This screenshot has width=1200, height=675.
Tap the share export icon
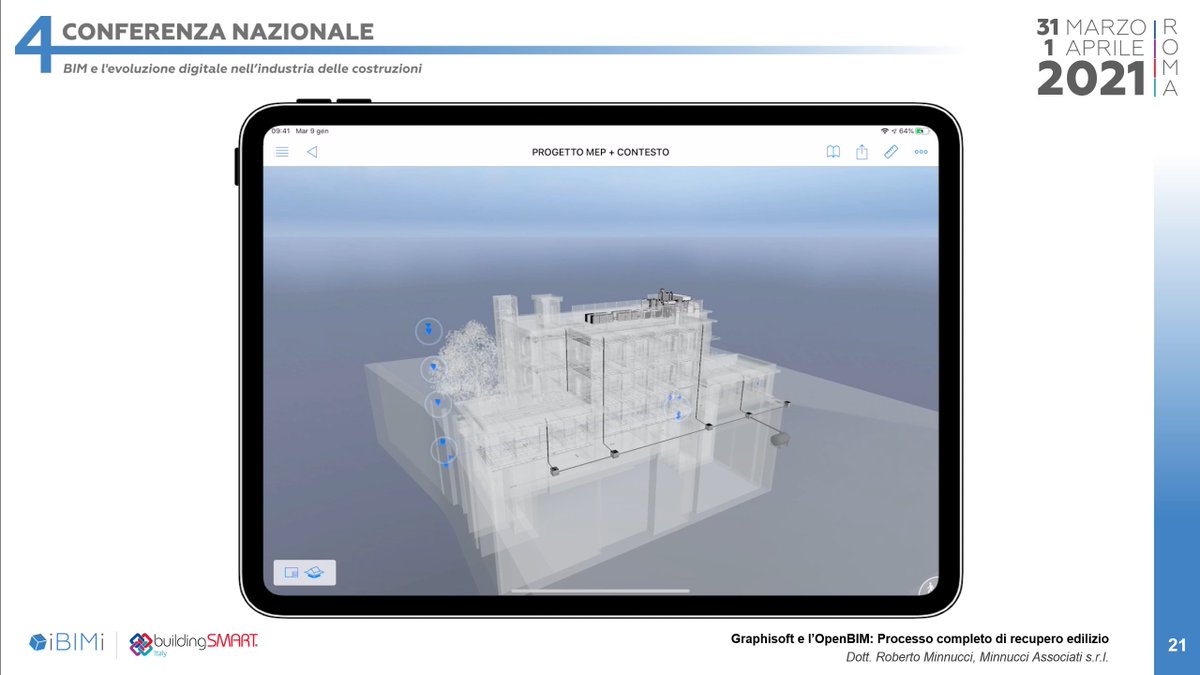[x=861, y=152]
